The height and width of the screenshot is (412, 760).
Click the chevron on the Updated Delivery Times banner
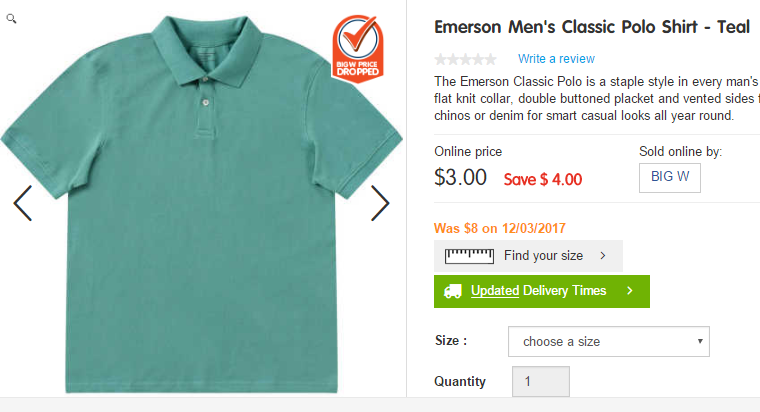point(630,291)
